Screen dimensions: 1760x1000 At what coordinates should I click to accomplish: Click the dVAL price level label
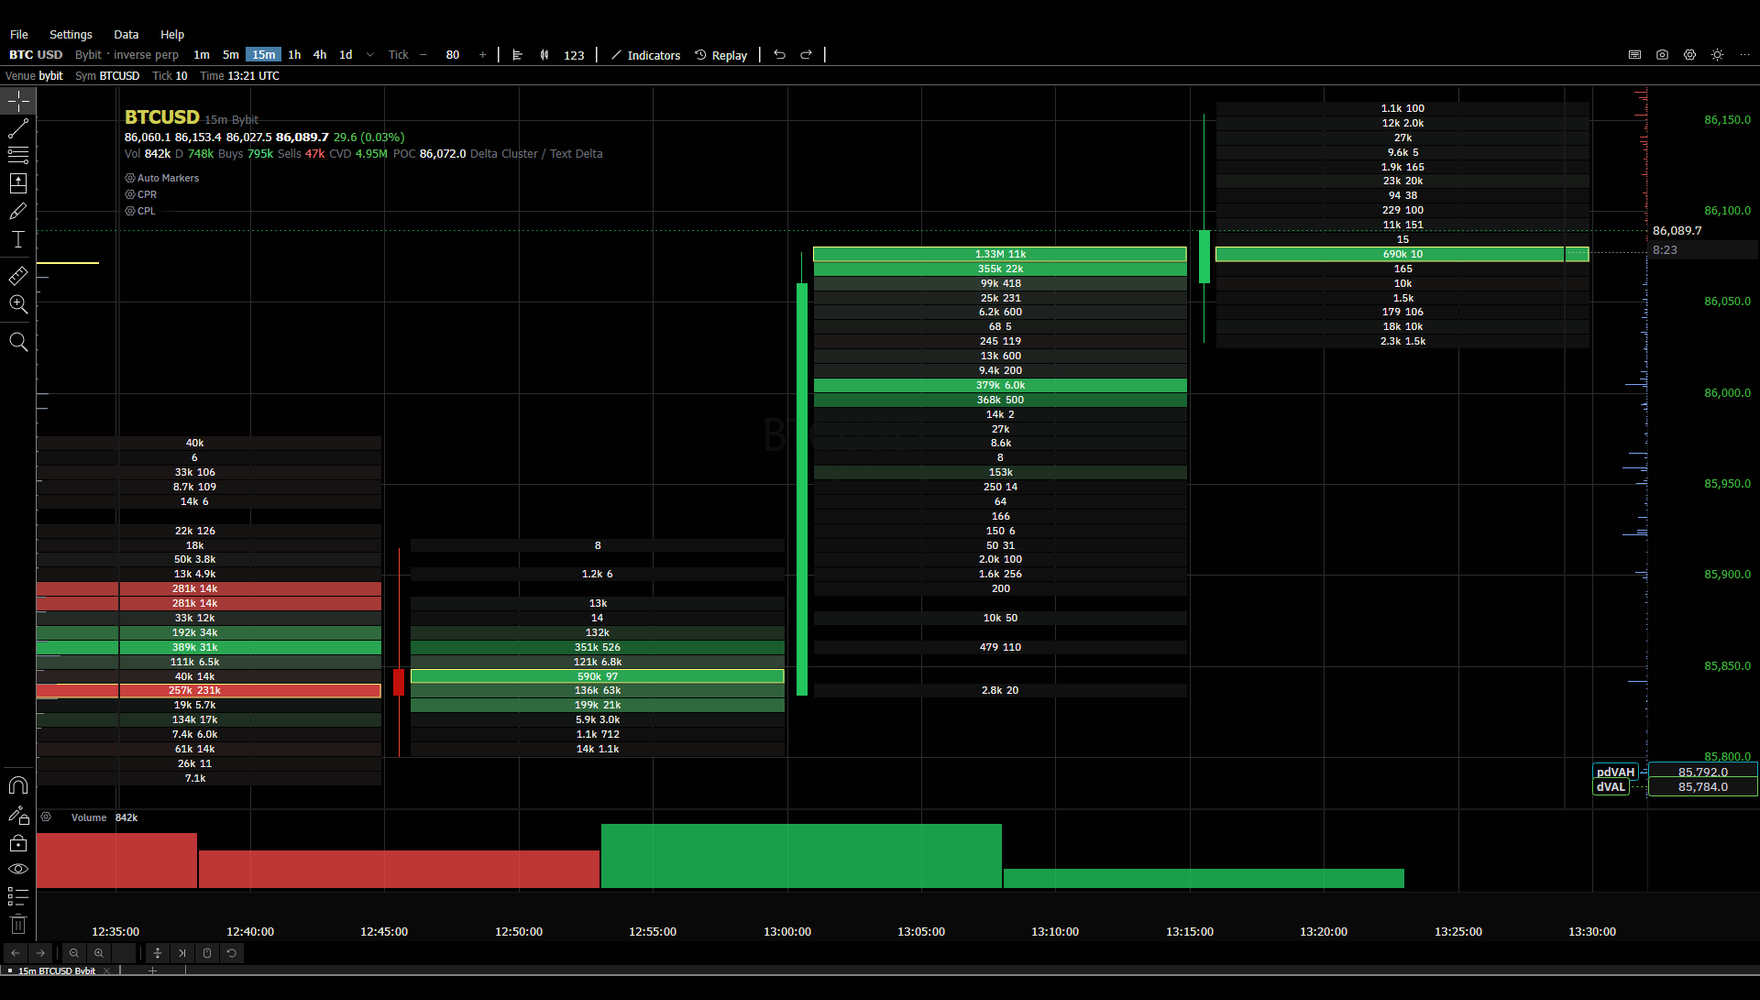[1611, 787]
